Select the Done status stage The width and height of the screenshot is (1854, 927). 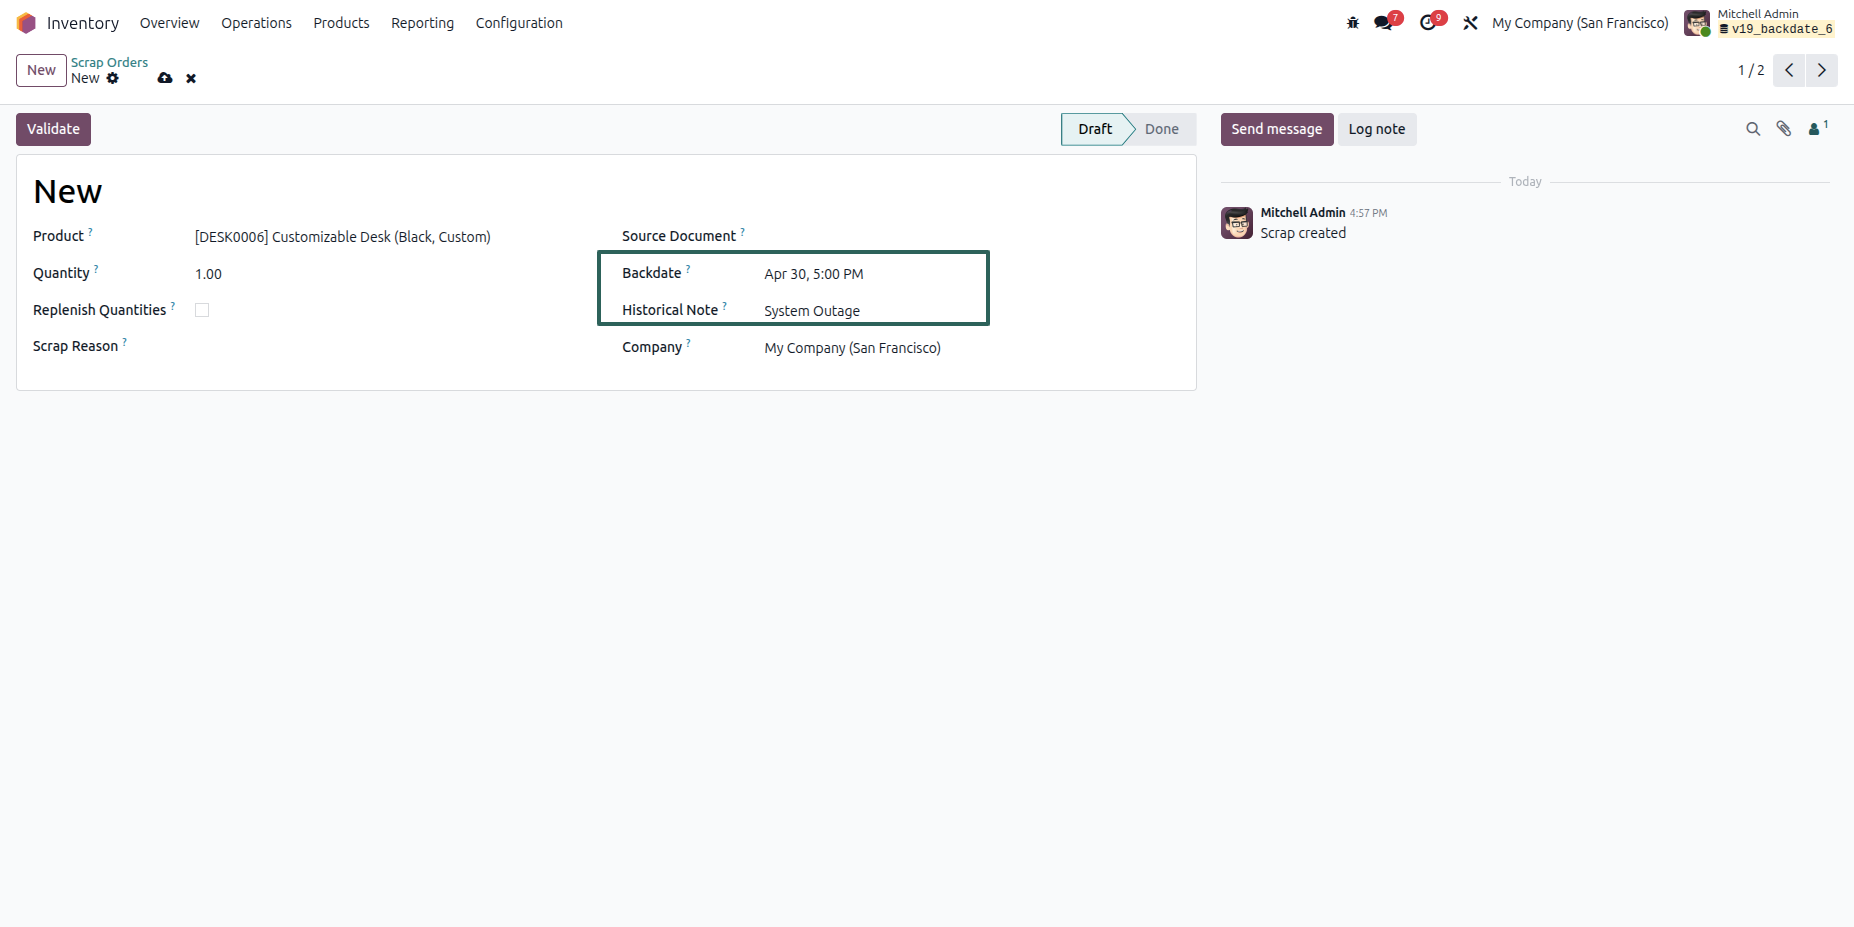pyautogui.click(x=1162, y=129)
